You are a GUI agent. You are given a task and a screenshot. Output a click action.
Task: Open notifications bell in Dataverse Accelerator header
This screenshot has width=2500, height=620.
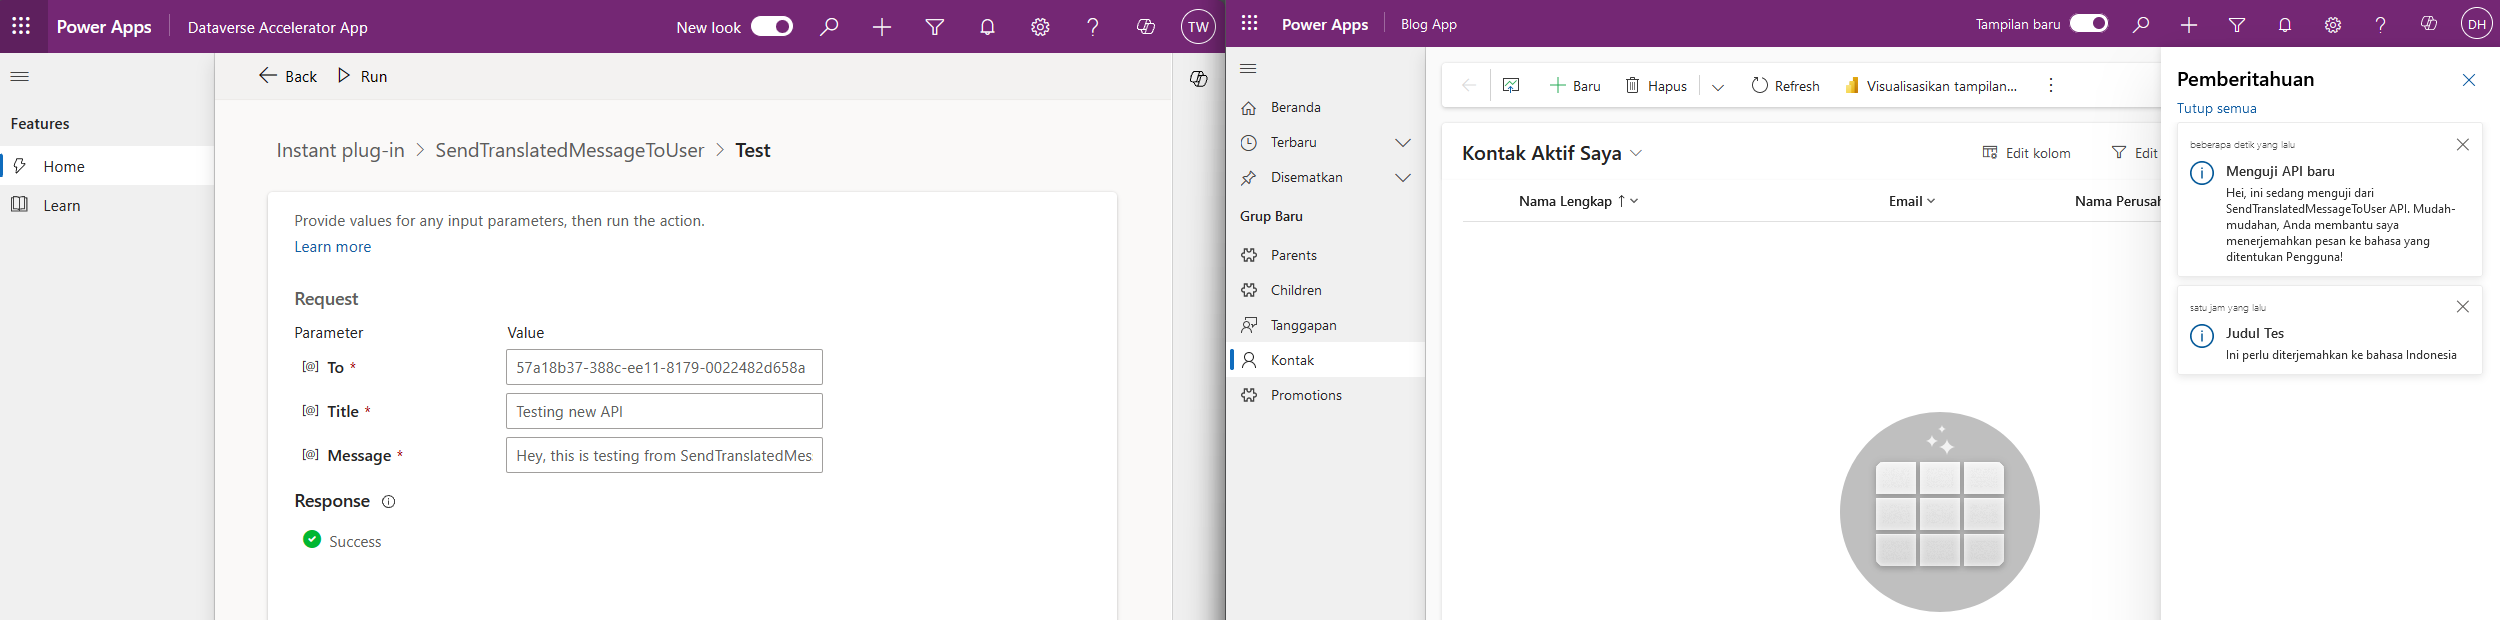pyautogui.click(x=987, y=27)
